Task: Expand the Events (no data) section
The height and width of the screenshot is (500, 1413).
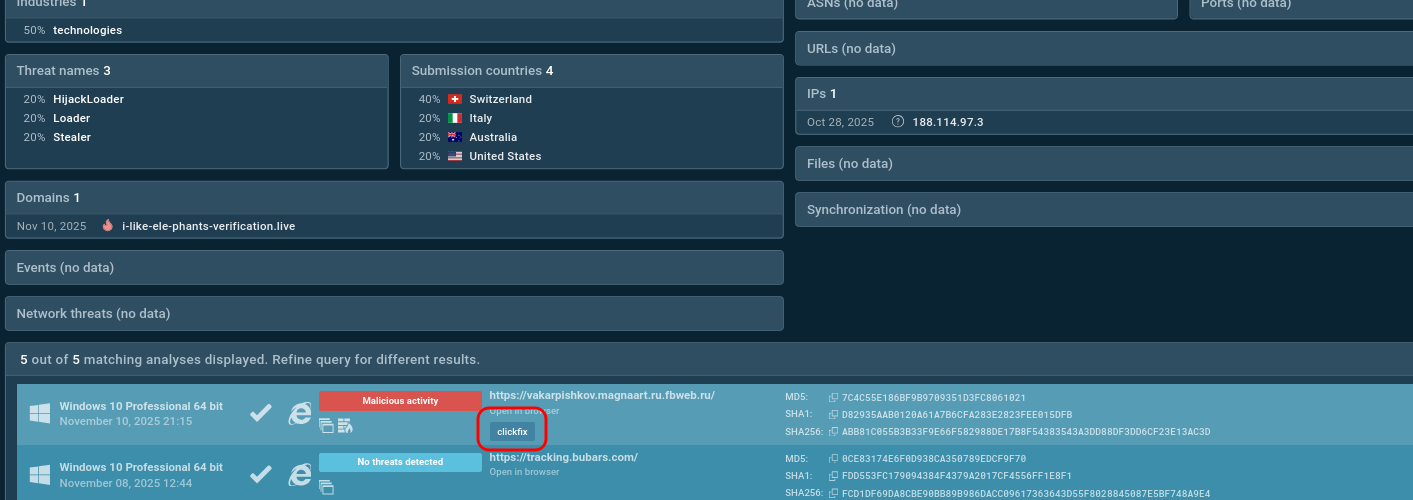Action: point(394,268)
